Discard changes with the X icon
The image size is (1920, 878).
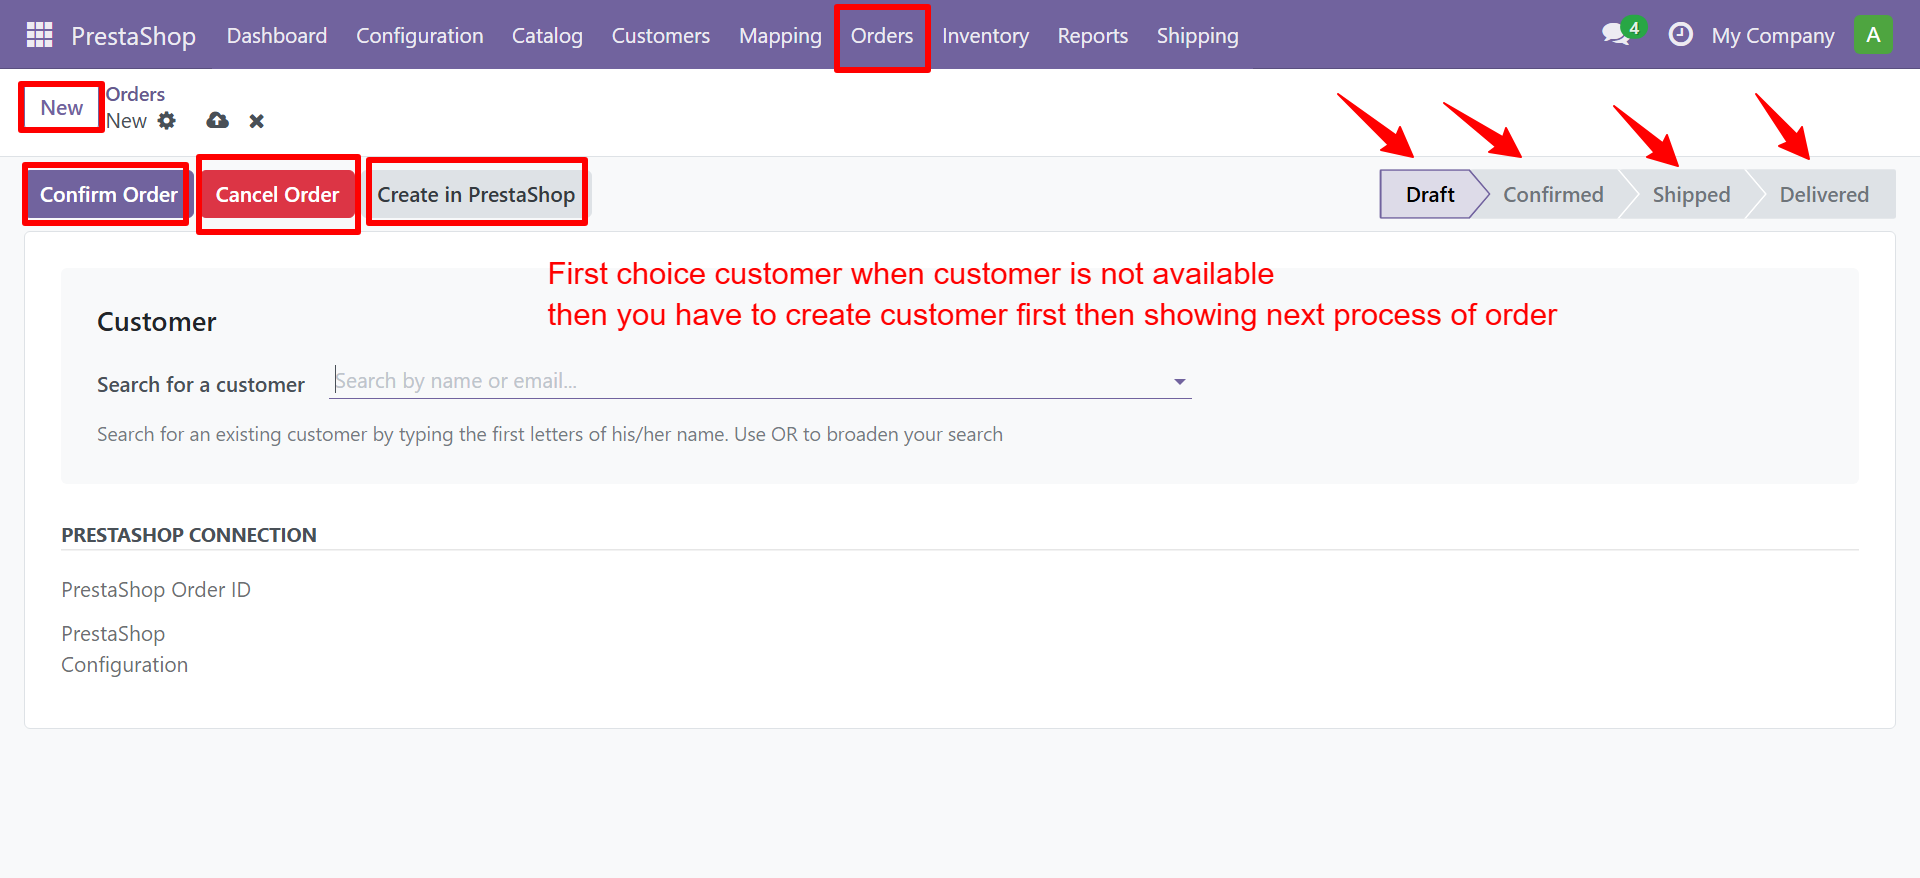click(x=257, y=121)
